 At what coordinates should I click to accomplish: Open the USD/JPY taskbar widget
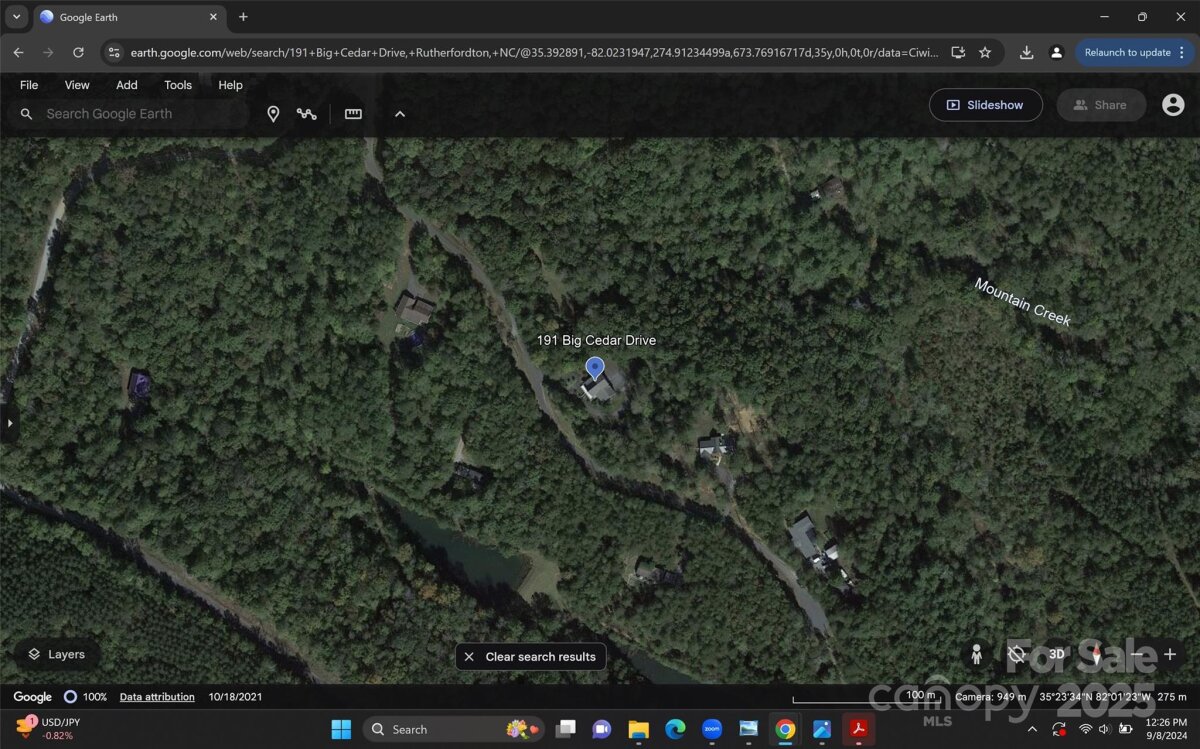click(50, 728)
